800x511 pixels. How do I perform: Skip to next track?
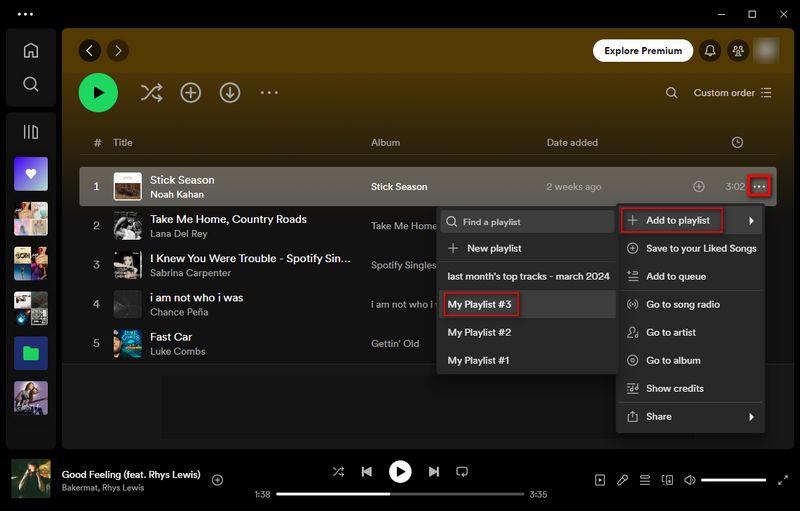click(x=434, y=472)
